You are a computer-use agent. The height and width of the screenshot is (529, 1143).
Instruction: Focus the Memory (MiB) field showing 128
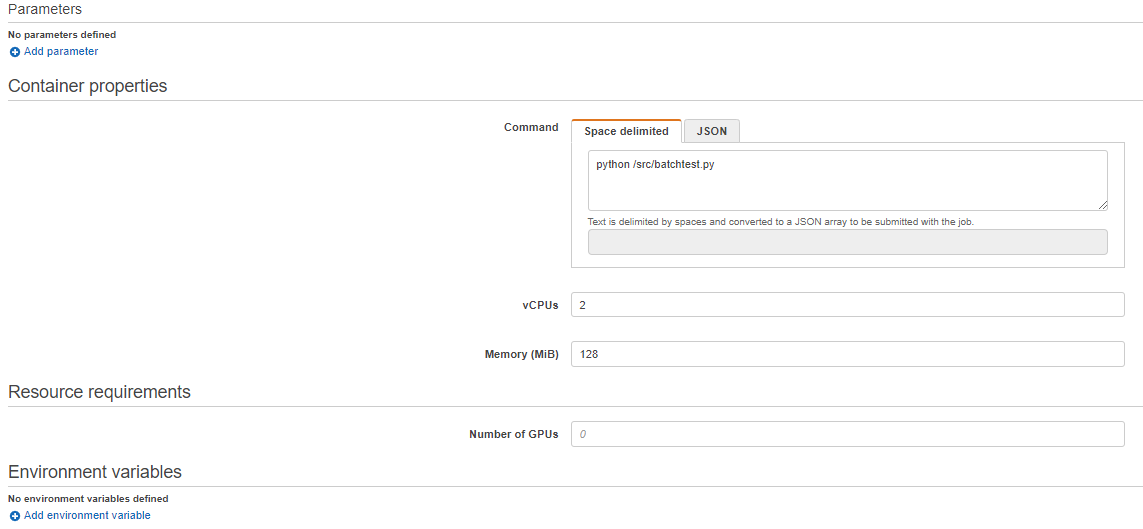[848, 354]
